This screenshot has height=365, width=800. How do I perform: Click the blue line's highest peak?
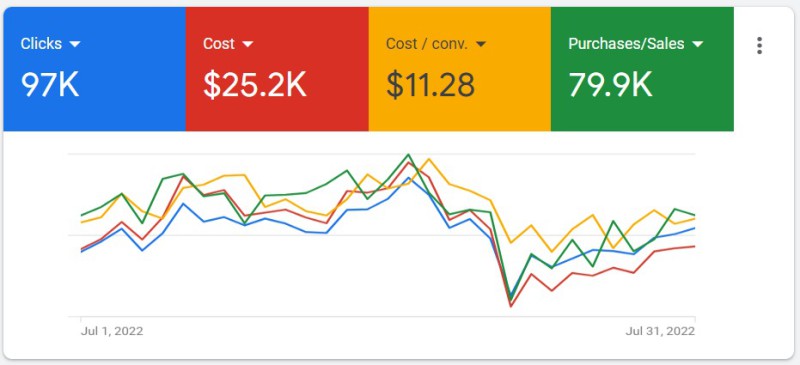click(x=408, y=178)
